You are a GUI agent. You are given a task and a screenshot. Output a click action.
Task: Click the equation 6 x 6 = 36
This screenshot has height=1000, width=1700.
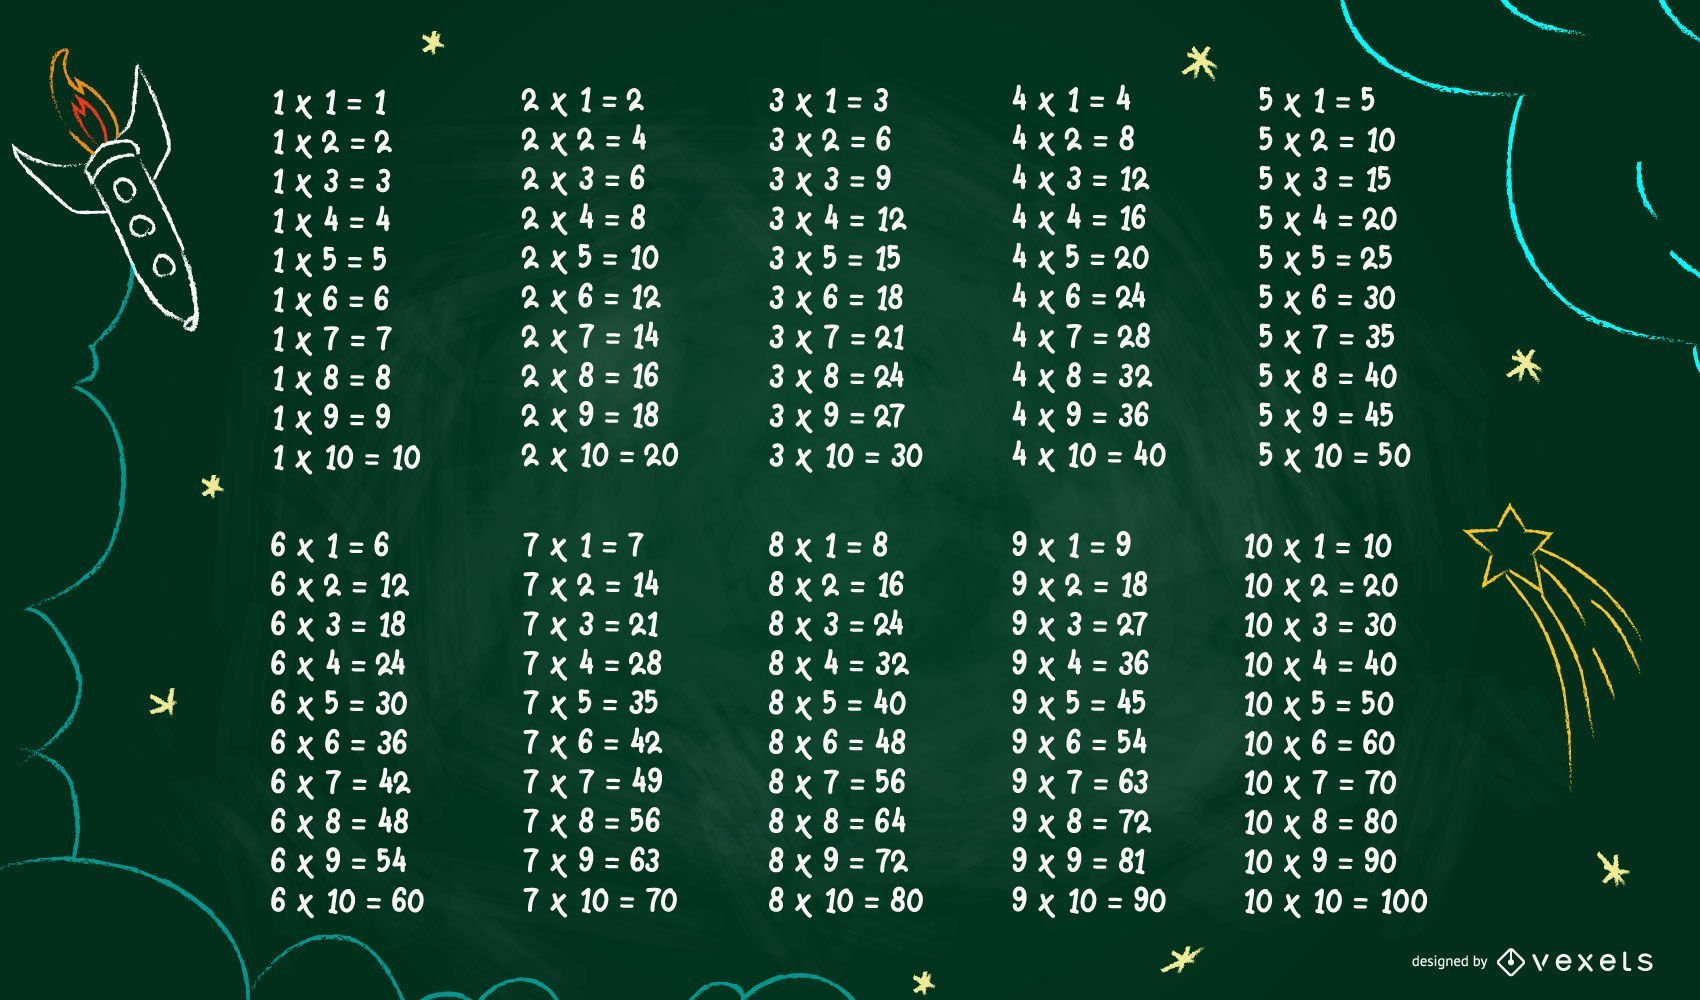[339, 743]
